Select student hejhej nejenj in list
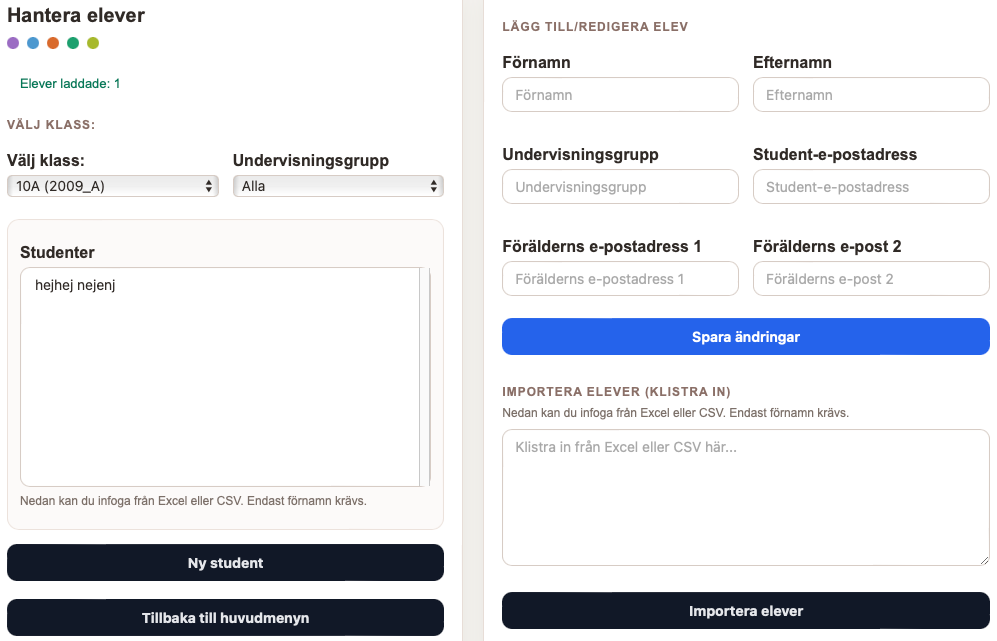Viewport: 997px width, 641px height. pos(76,286)
